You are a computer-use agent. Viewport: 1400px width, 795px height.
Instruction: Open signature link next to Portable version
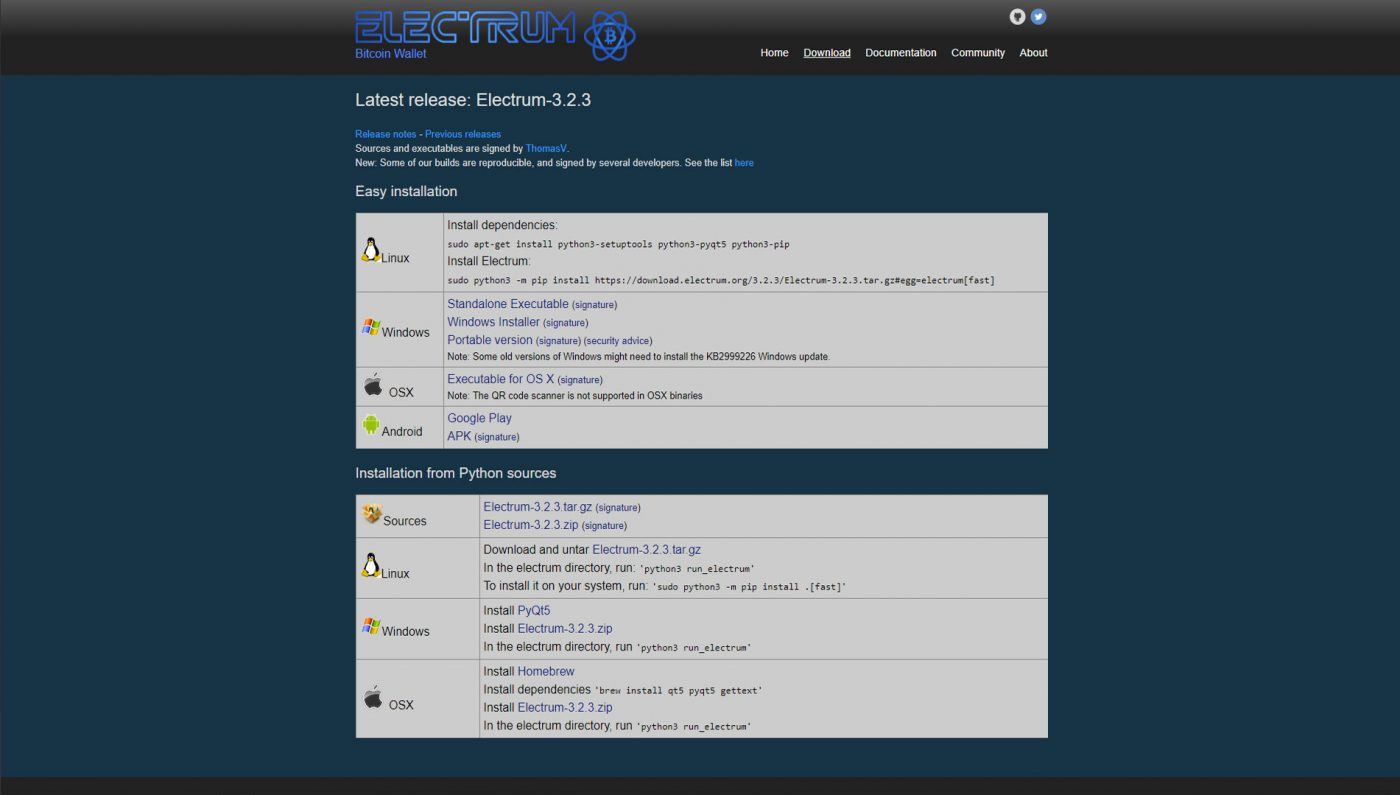558,341
